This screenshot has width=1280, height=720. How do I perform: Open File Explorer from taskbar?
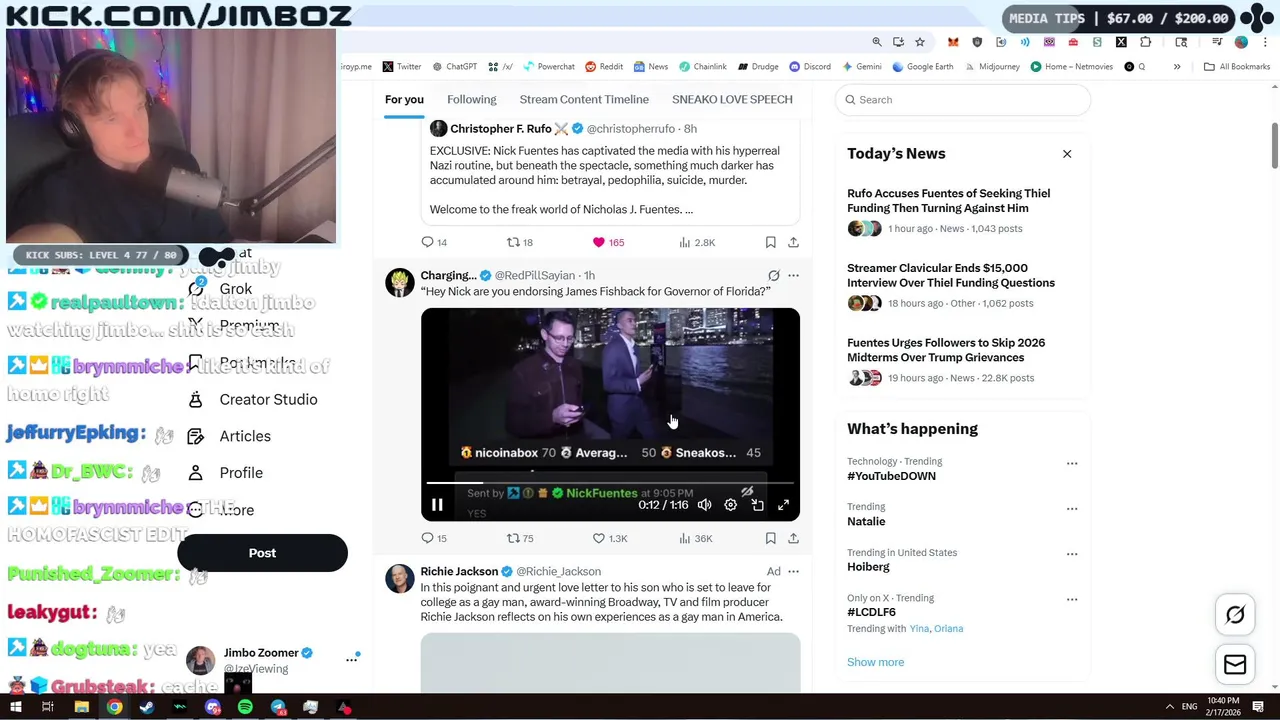(81, 707)
